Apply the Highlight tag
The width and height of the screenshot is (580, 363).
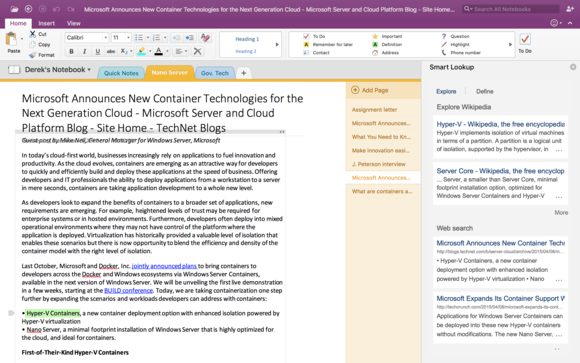[455, 44]
